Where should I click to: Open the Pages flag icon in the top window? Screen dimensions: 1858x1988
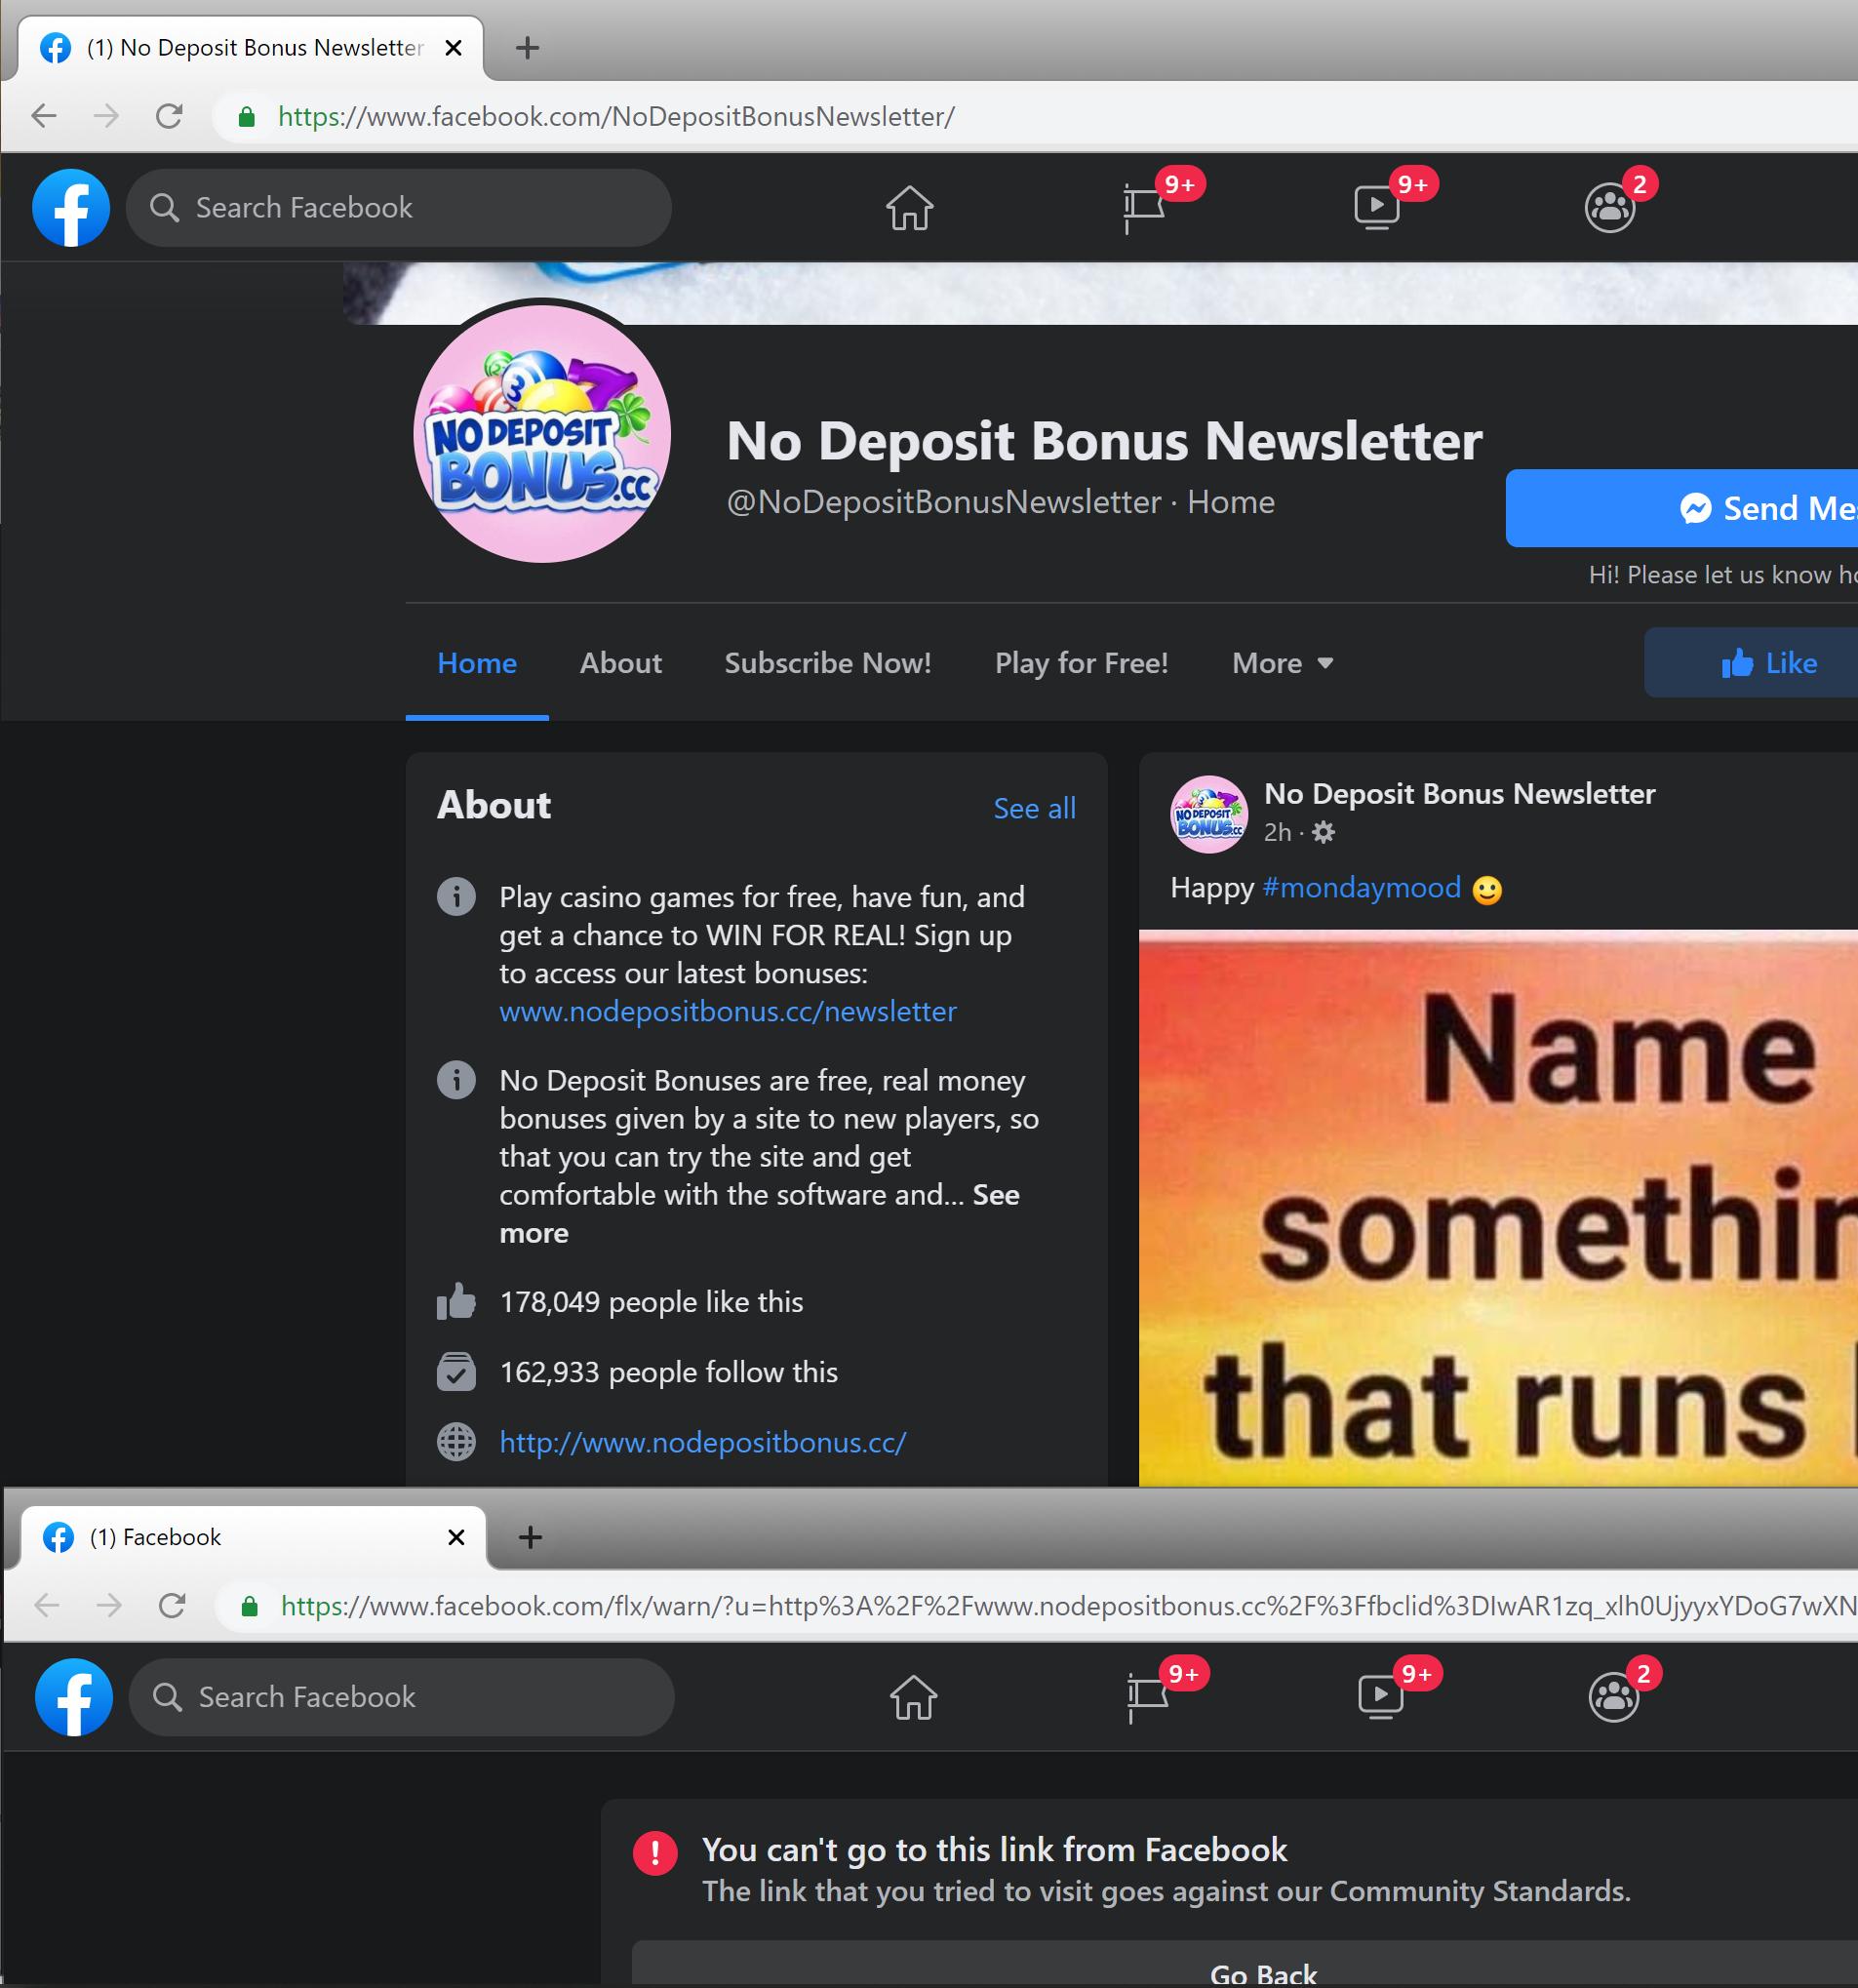click(x=1143, y=208)
